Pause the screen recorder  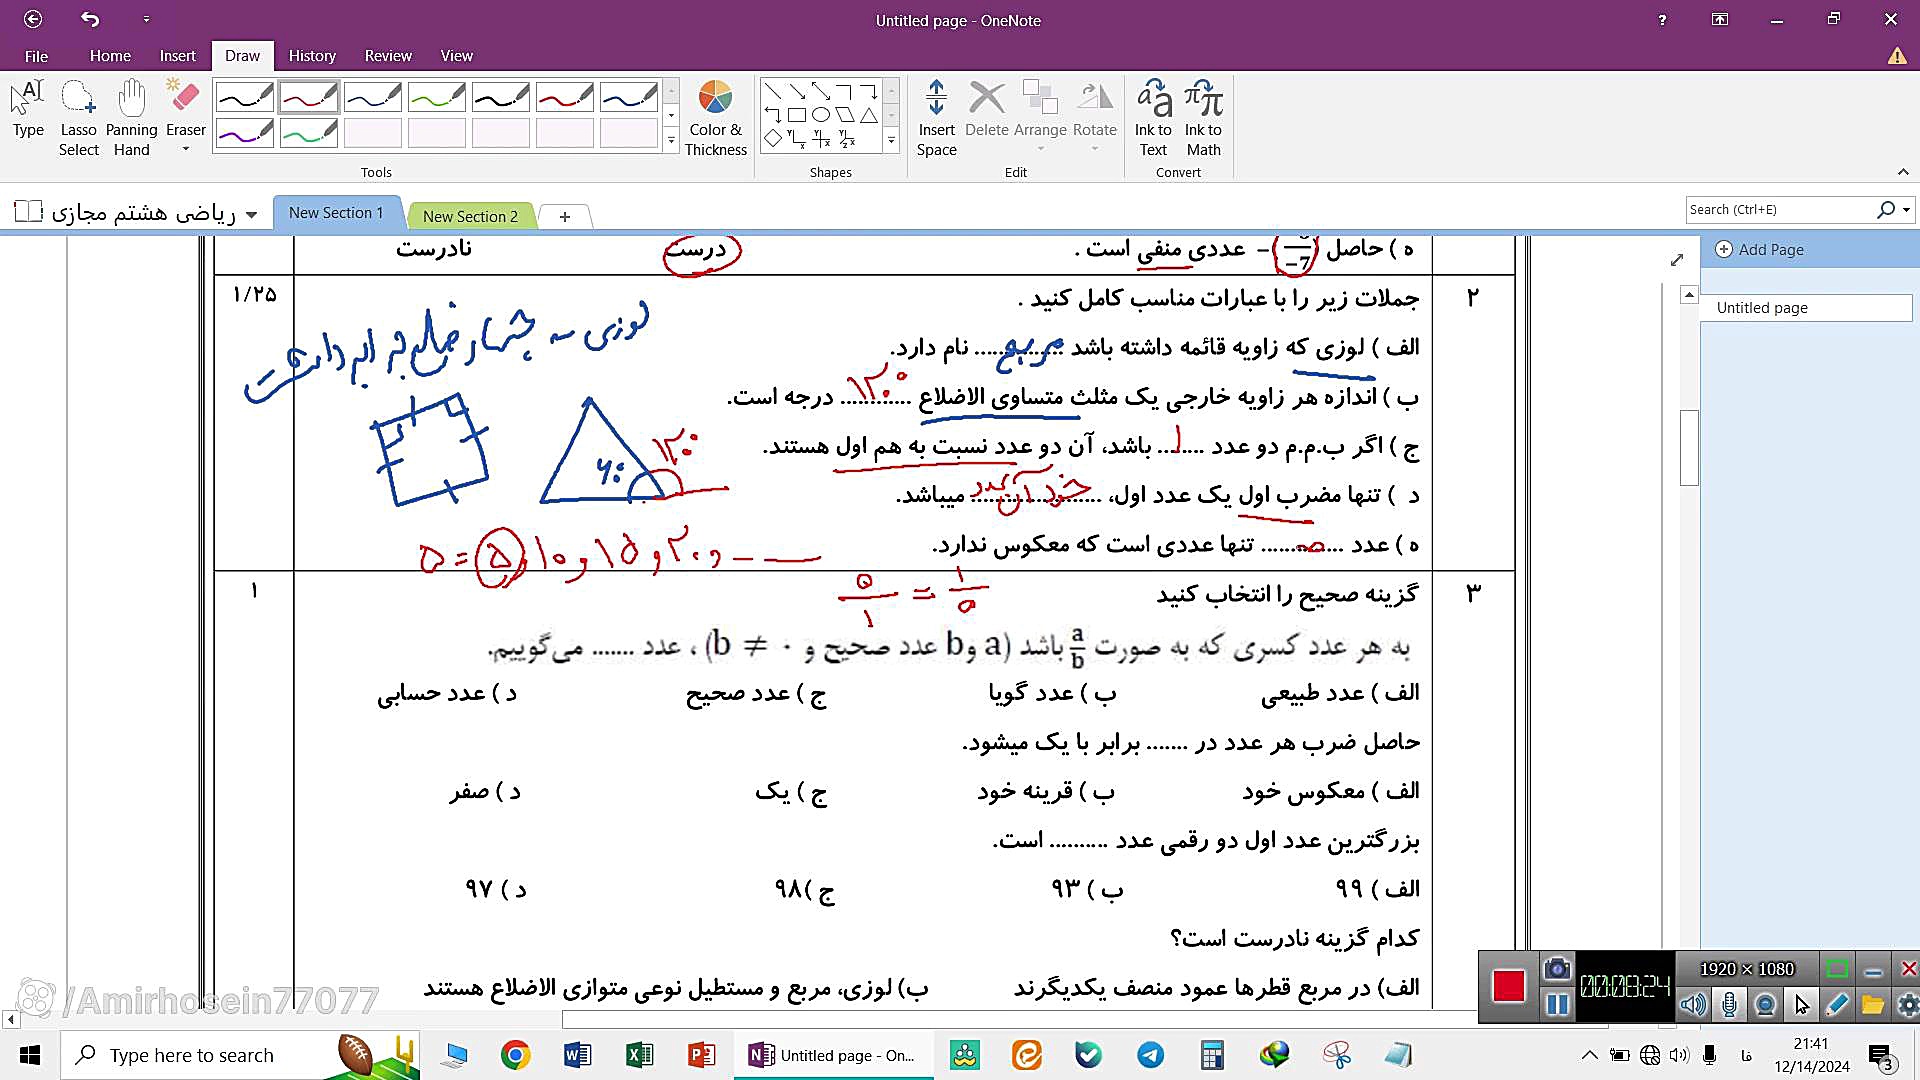(x=1557, y=1004)
